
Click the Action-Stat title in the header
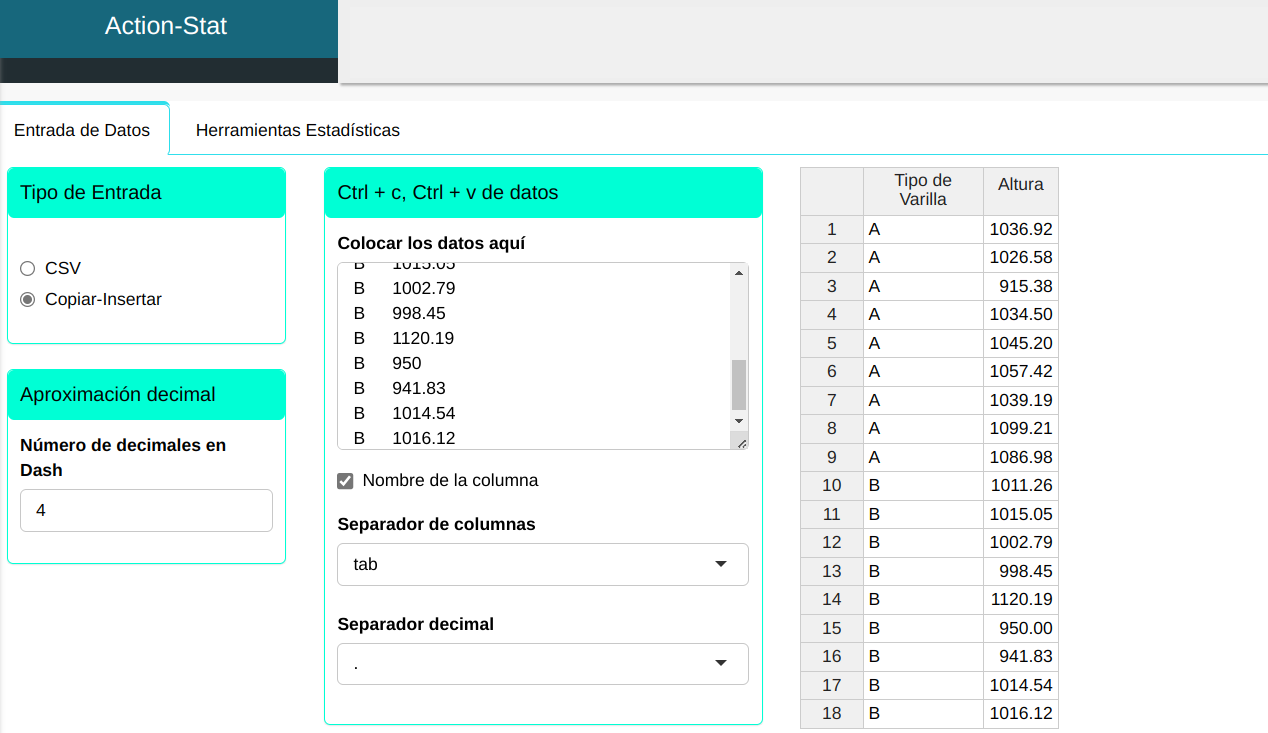pos(166,26)
